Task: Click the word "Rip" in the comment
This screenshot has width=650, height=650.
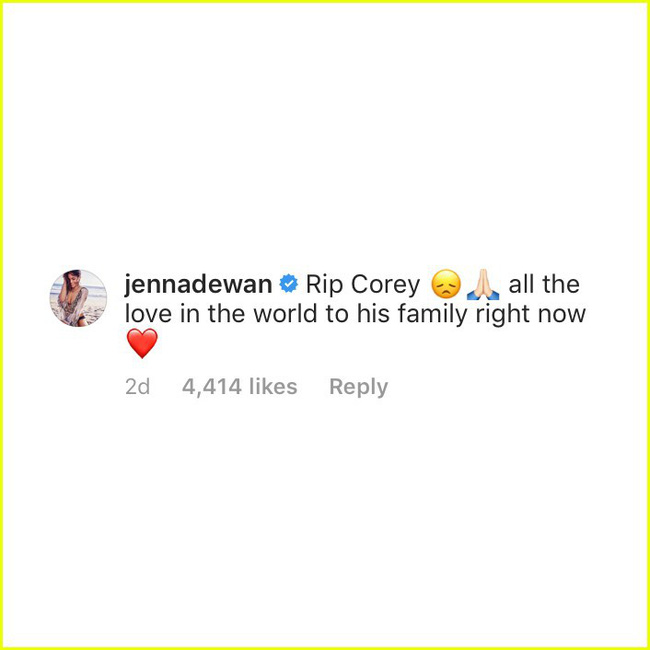Action: point(321,285)
